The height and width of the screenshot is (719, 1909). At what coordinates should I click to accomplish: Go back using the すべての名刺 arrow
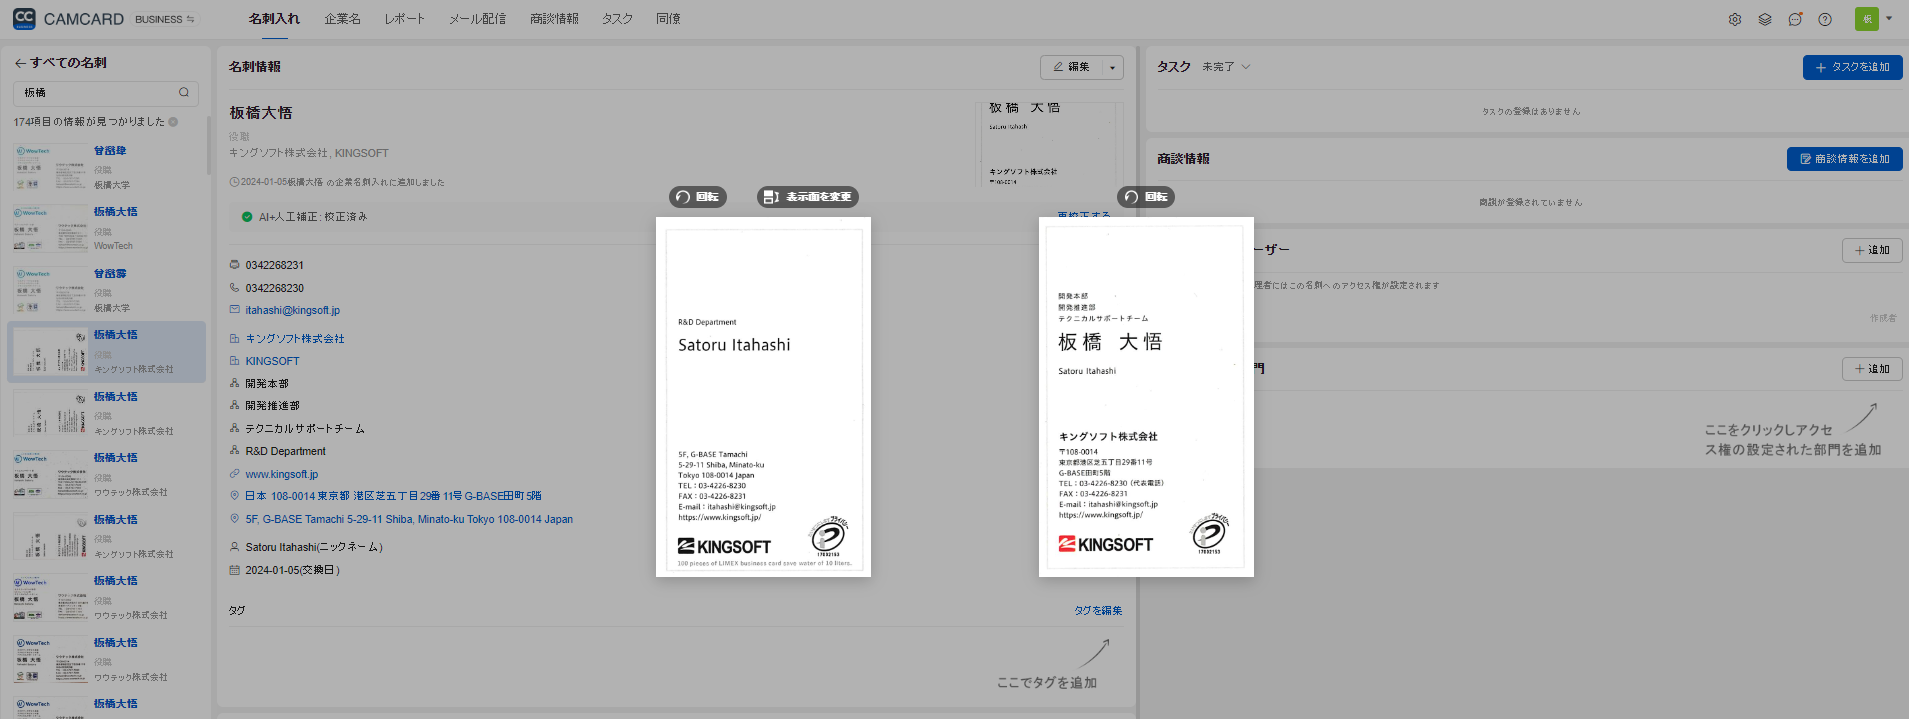[20, 63]
